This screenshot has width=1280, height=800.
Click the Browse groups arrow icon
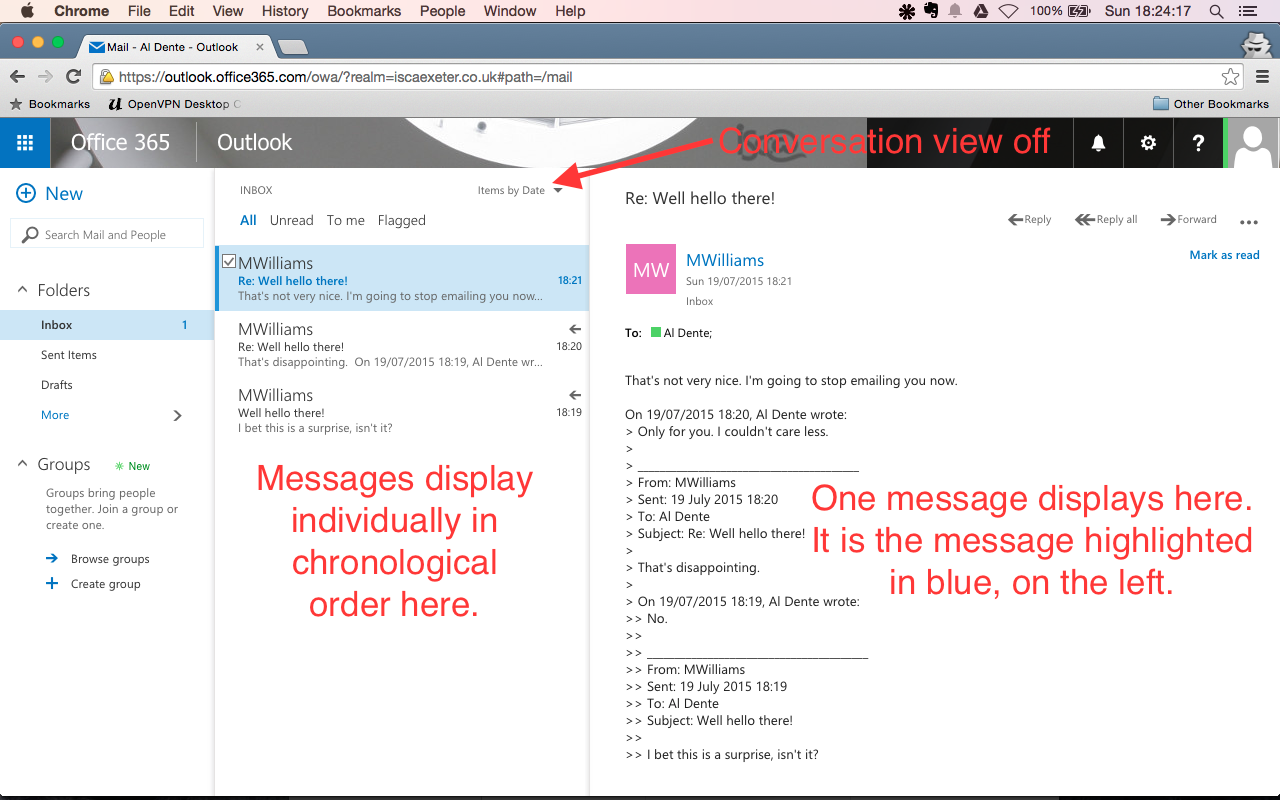pos(52,559)
